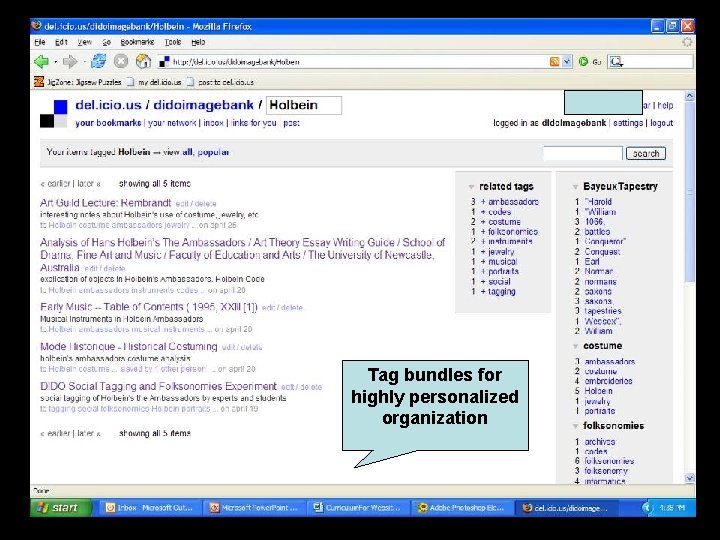Collapse the BayeuxTapestry tag bundle
This screenshot has width=720, height=540.
(575, 187)
